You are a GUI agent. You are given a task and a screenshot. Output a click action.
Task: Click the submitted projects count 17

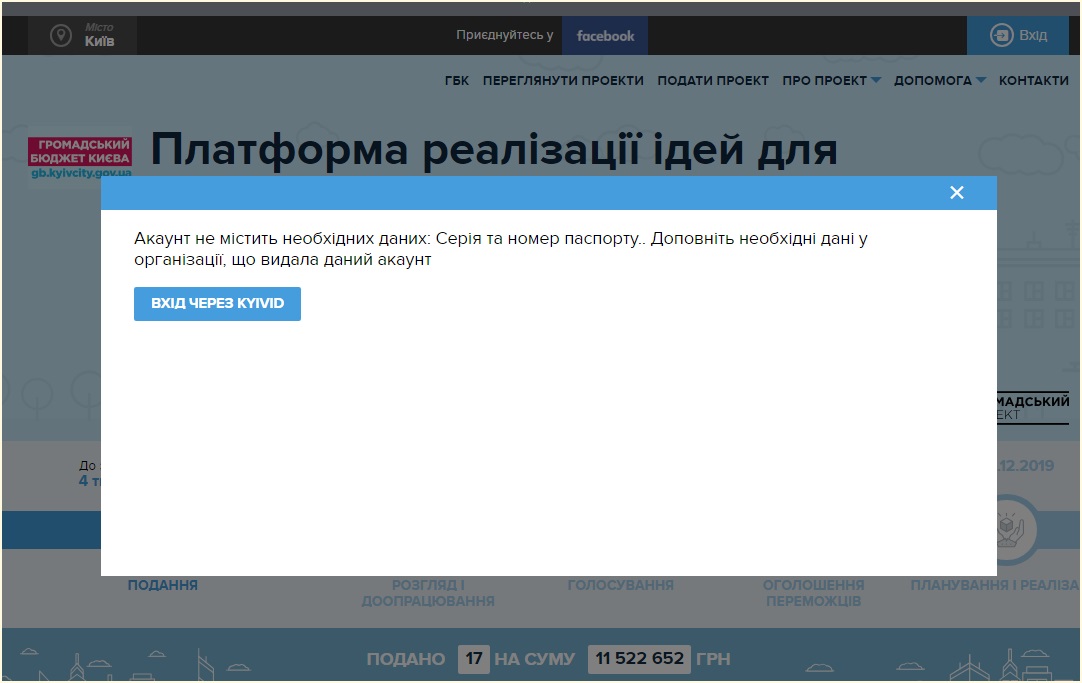pyautogui.click(x=473, y=659)
